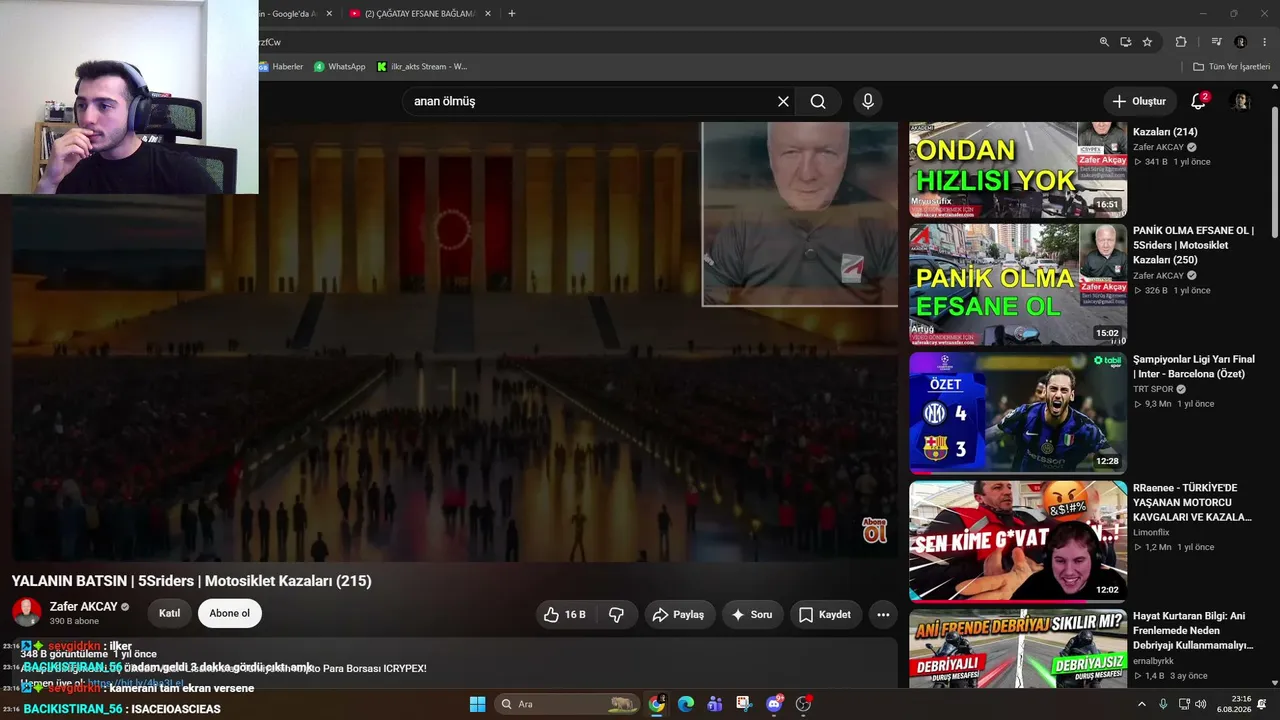Like the video with thumbs up
Viewport: 1280px width, 720px height.
pos(566,615)
